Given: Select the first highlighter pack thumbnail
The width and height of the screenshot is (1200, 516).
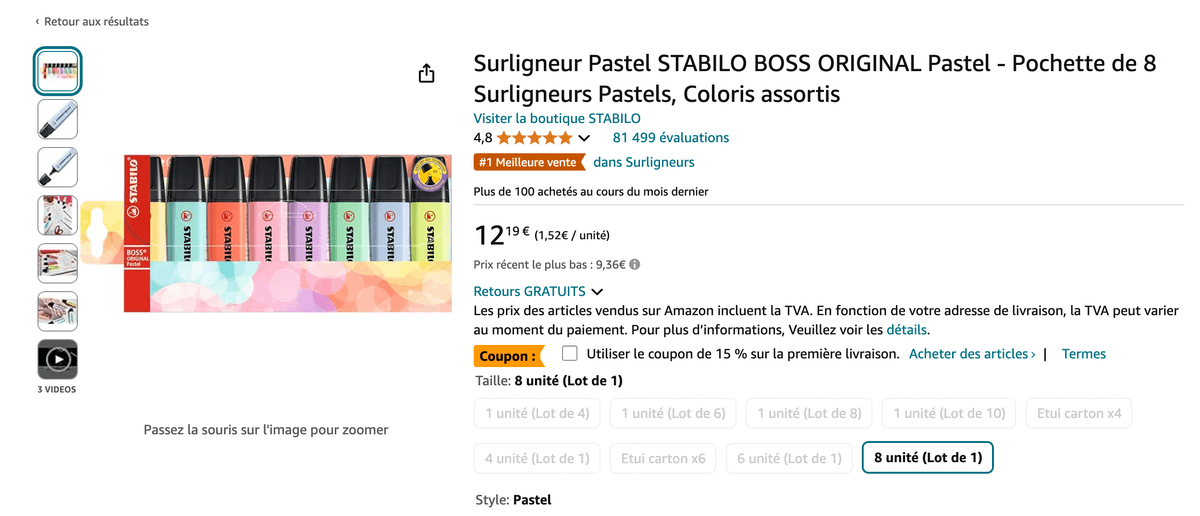Looking at the screenshot, I should [58, 71].
